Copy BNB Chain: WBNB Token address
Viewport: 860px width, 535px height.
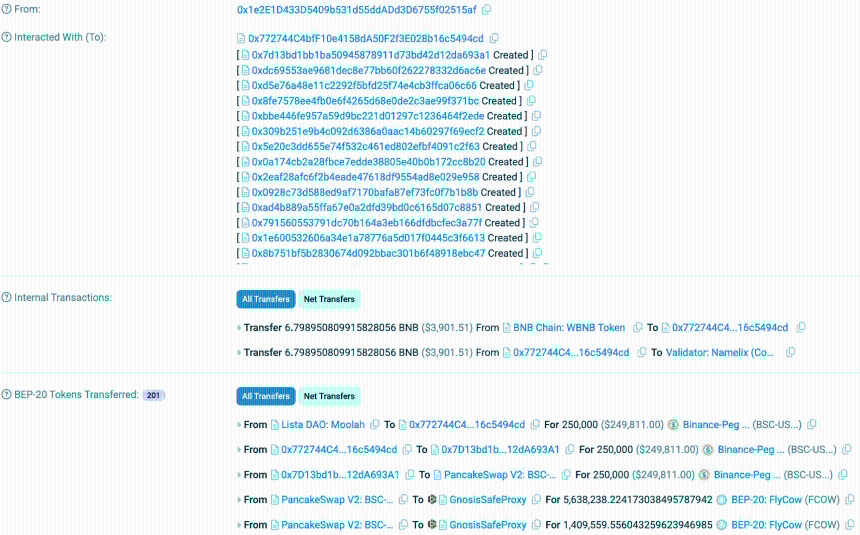click(x=637, y=327)
